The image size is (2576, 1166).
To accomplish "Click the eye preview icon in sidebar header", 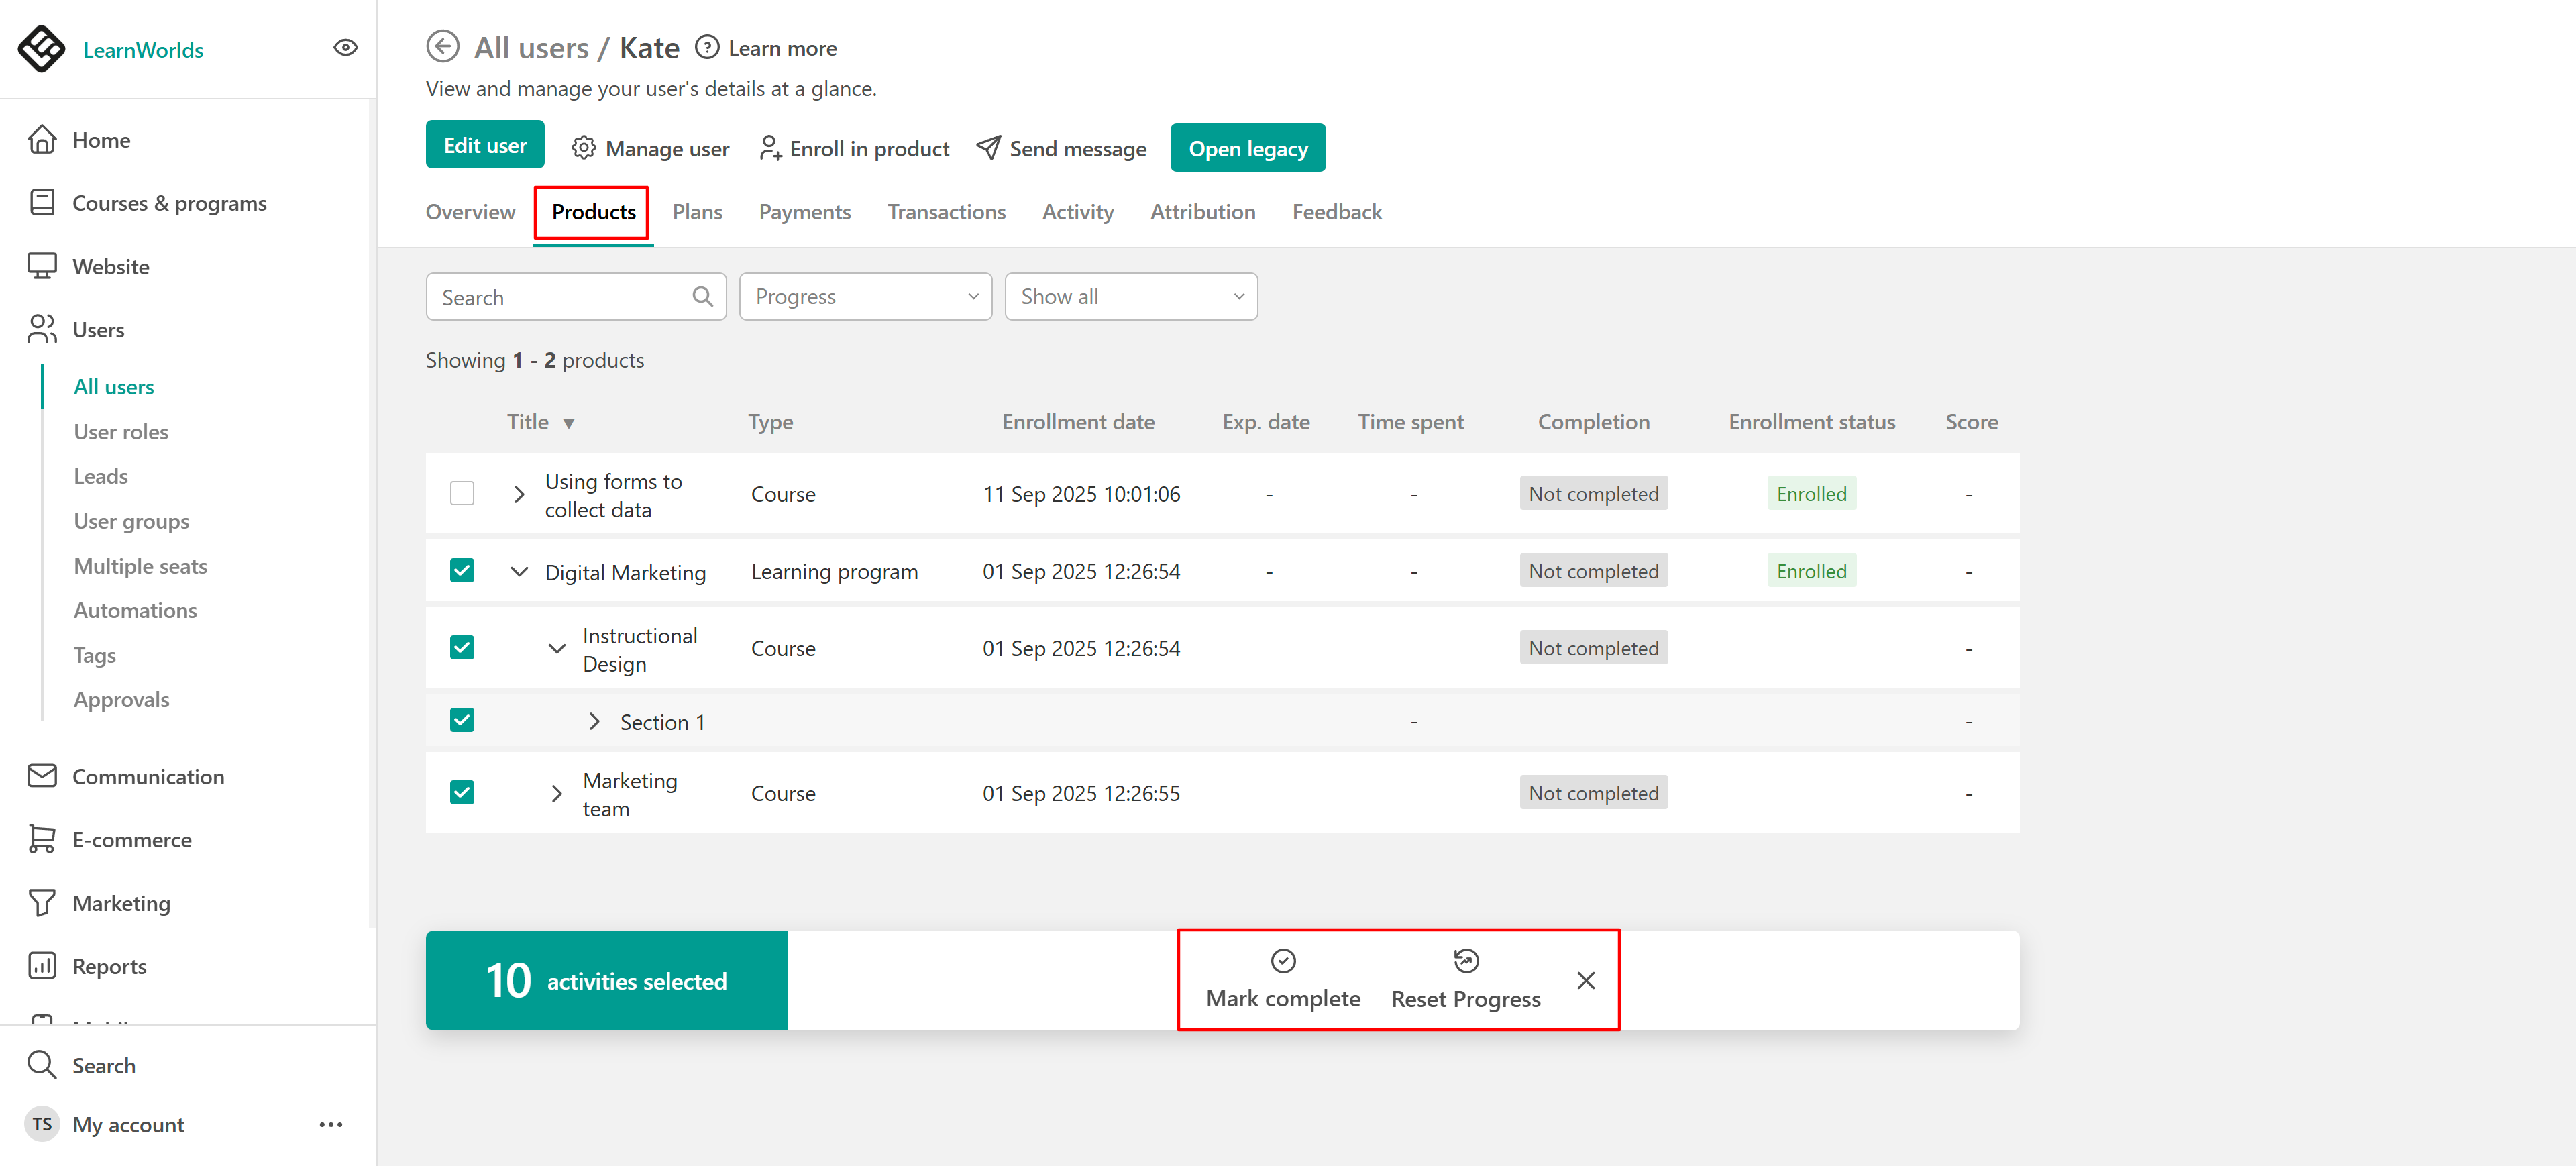I will (345, 48).
